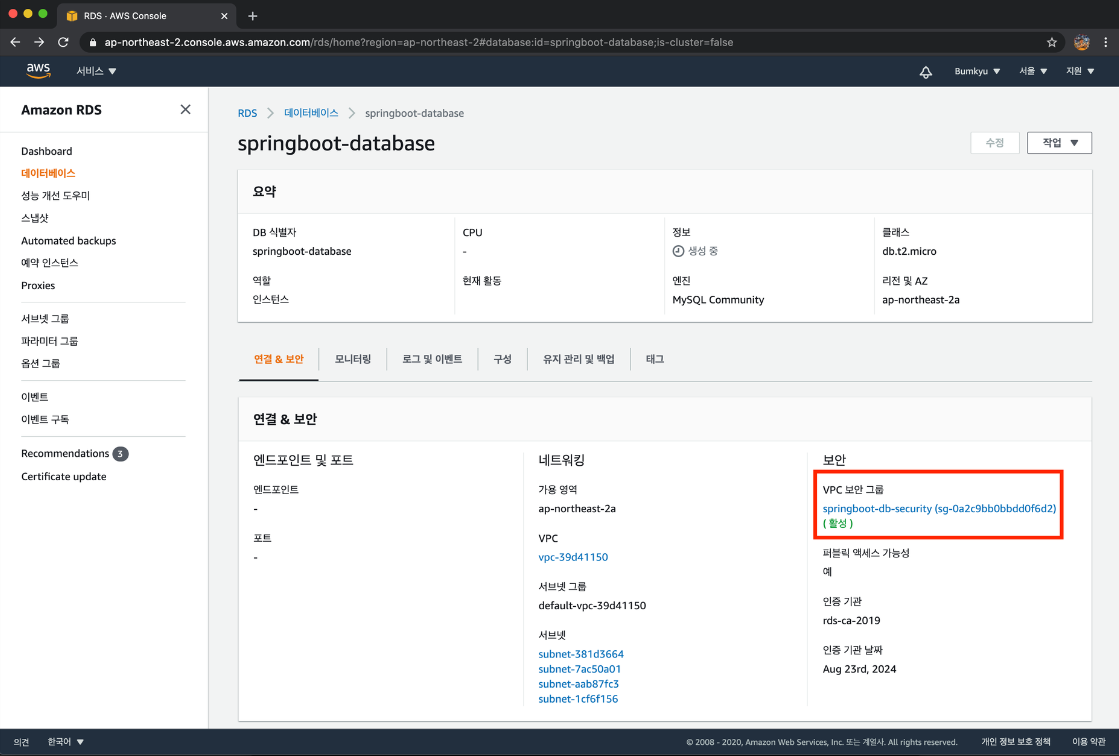This screenshot has height=756, width=1119.
Task: Open 예약 인스턴스 in sidebar
Action: click(x=49, y=263)
